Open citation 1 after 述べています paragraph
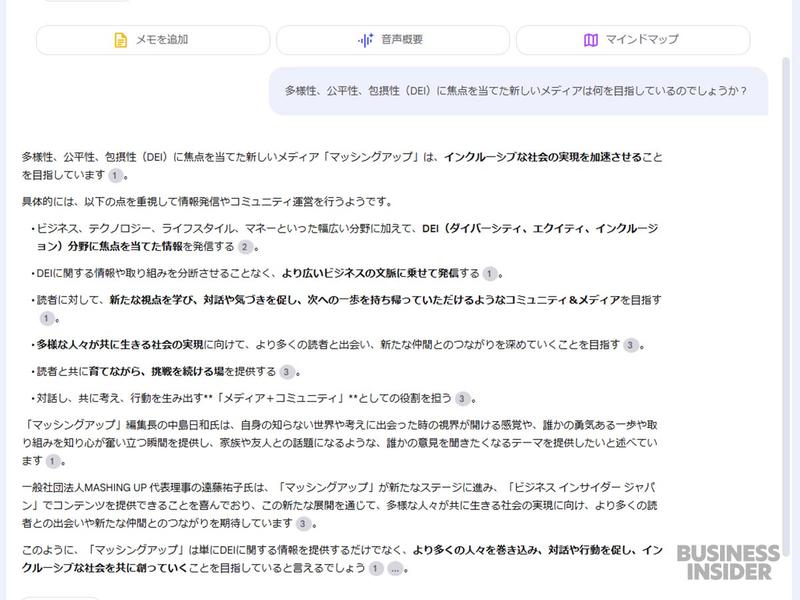 (53, 461)
